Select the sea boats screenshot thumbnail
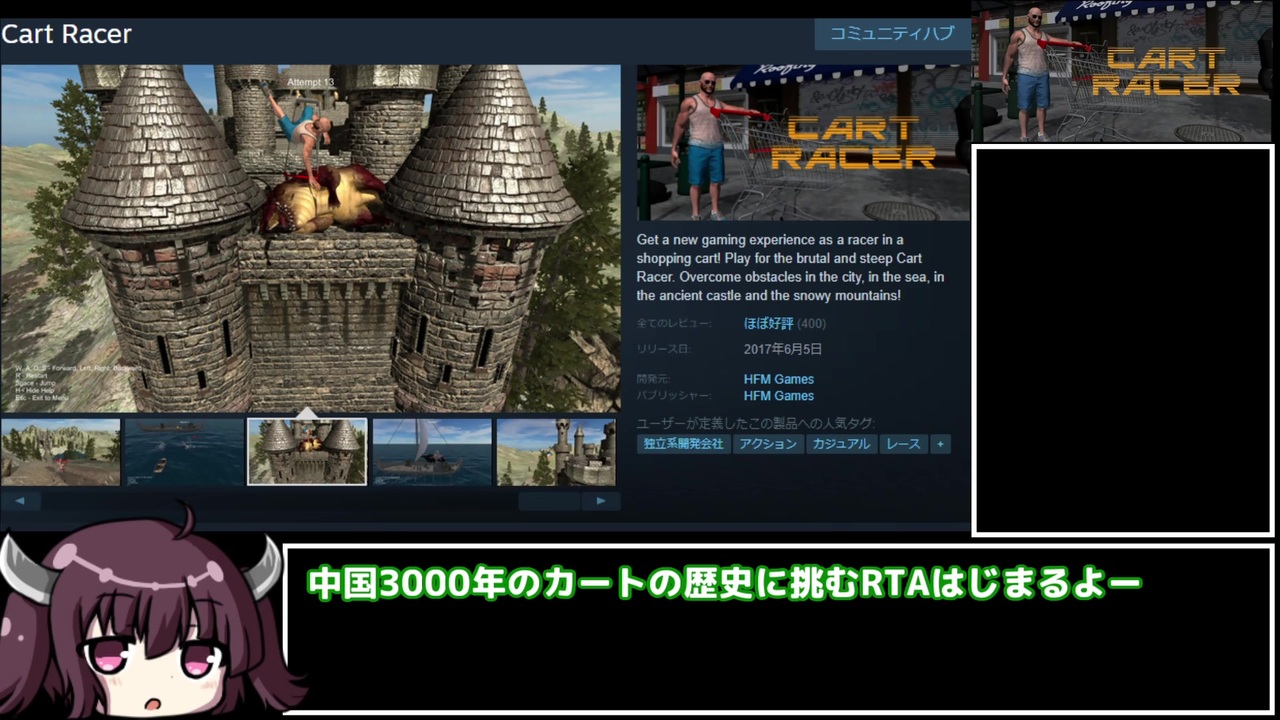 (x=184, y=452)
